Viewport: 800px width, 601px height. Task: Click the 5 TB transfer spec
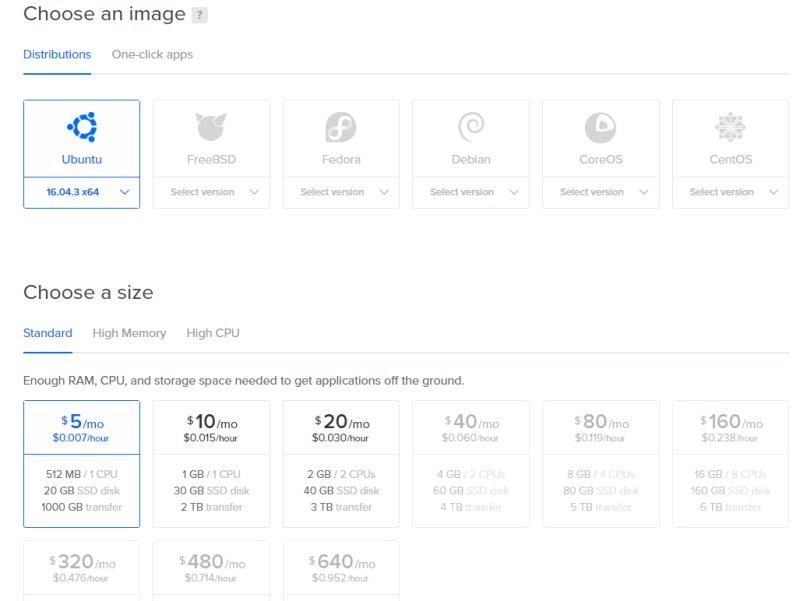tap(601, 507)
